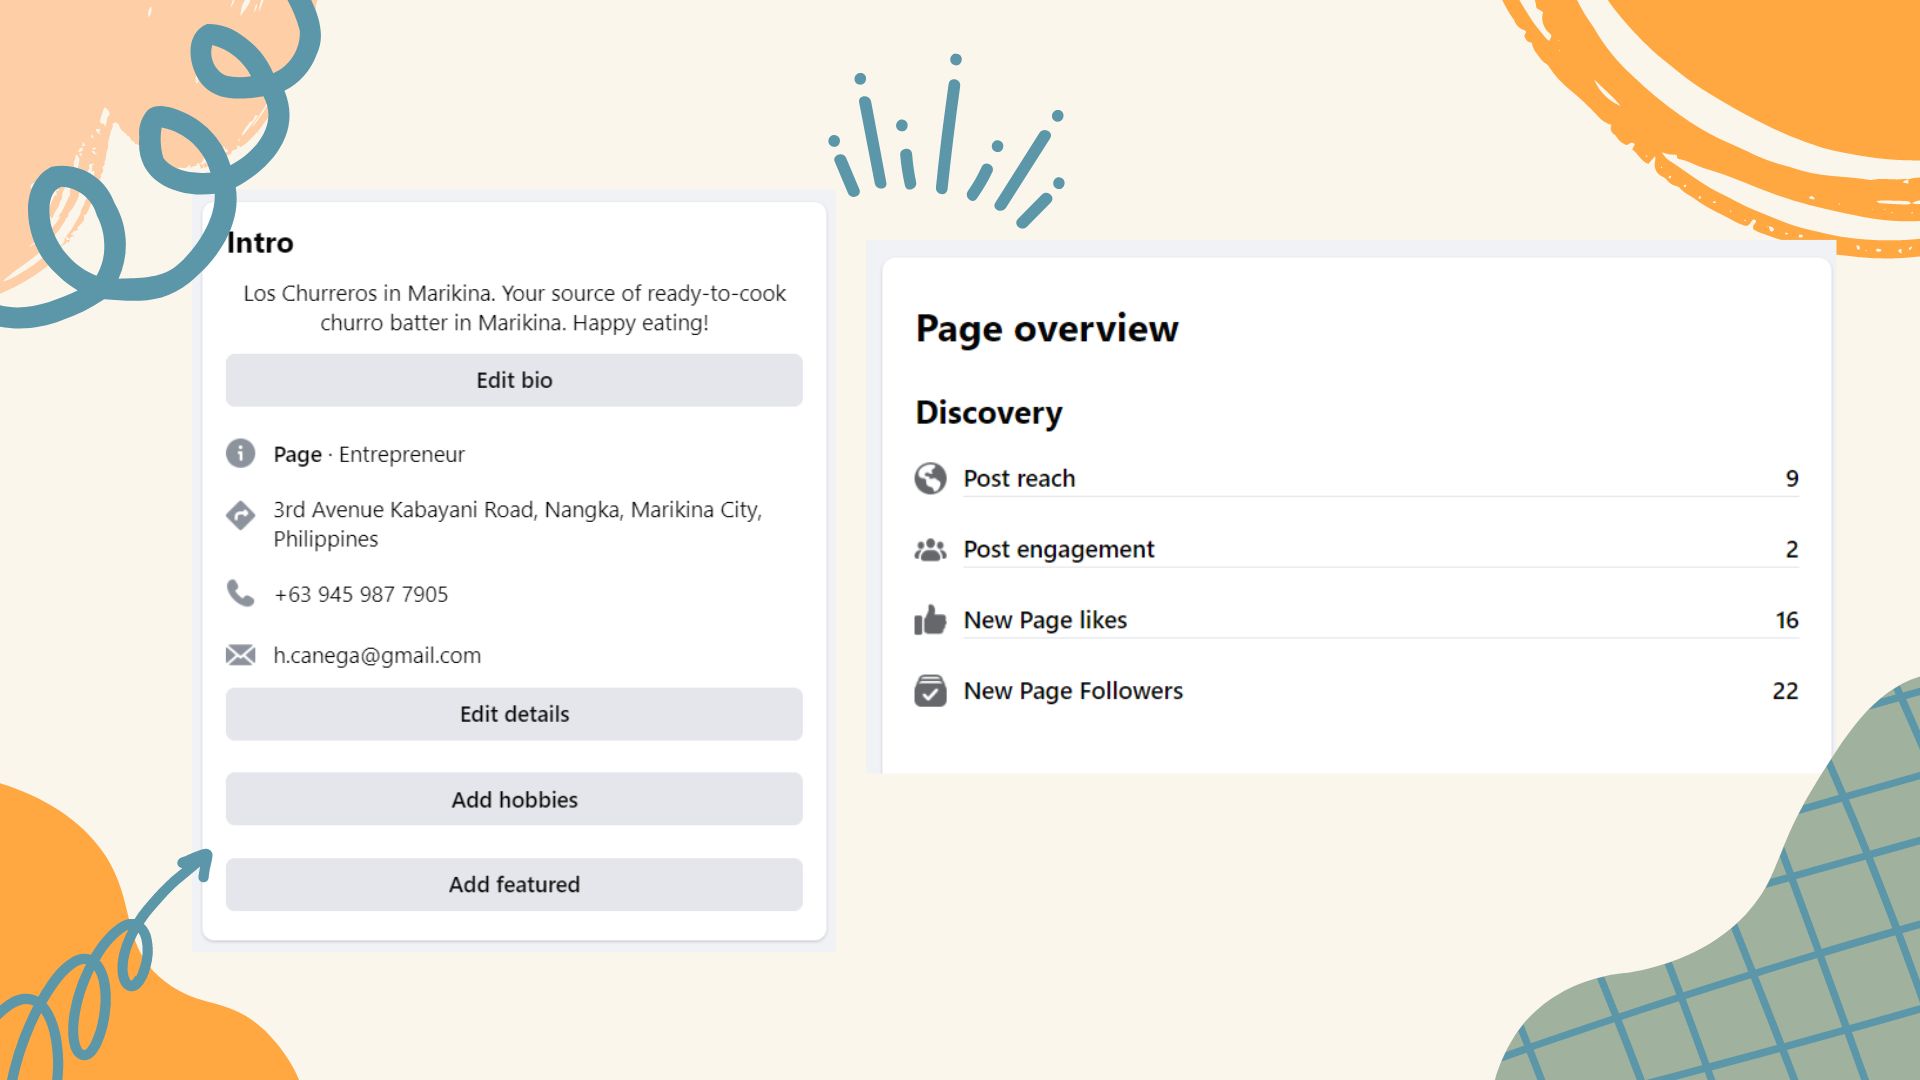
Task: Click the Los Churreros bio text
Action: [514, 308]
